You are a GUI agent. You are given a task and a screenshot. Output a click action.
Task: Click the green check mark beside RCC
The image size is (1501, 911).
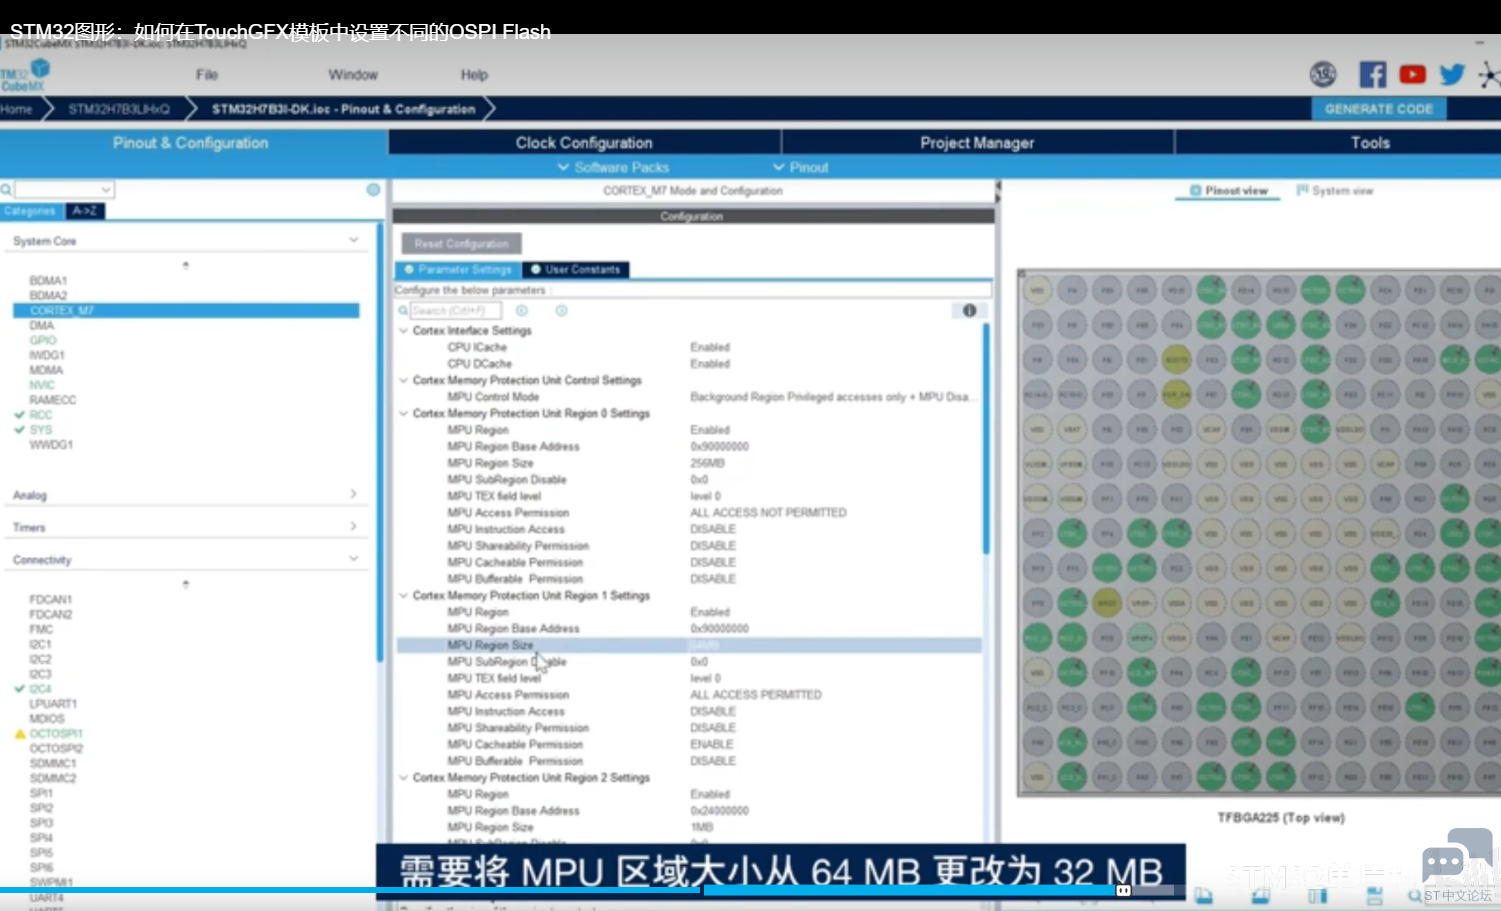pos(19,415)
